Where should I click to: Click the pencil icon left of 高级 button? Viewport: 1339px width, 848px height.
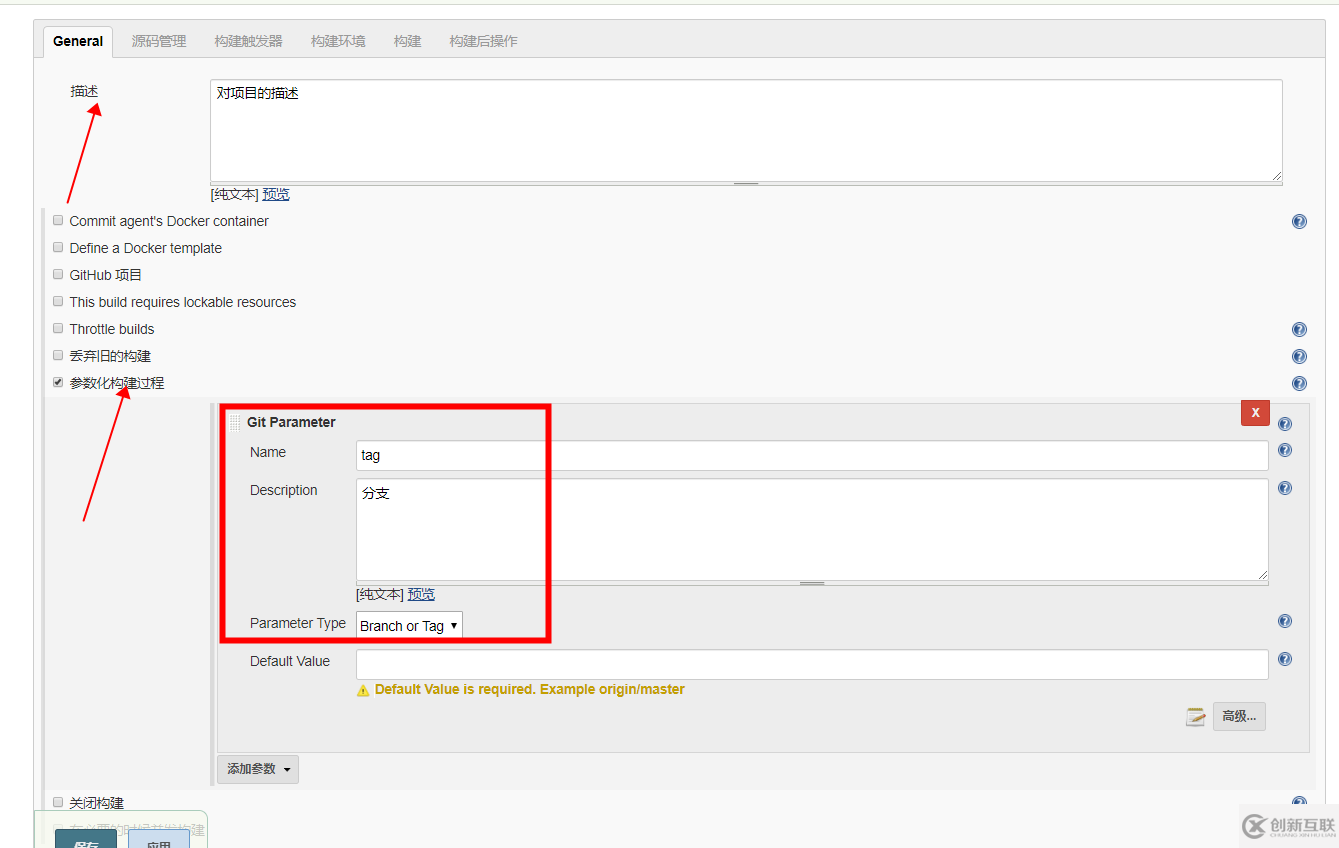point(1195,716)
